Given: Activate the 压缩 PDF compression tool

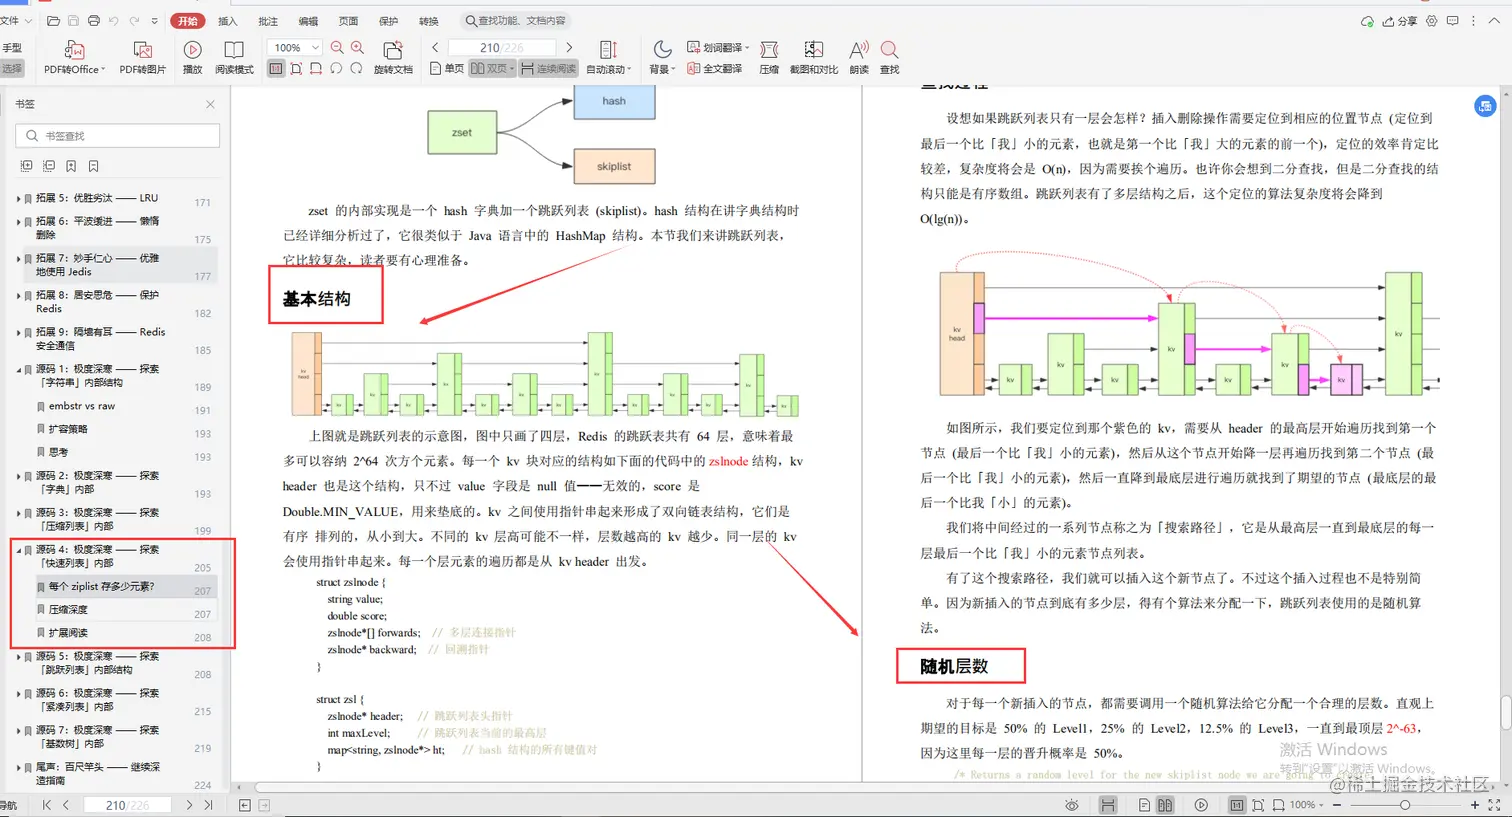Looking at the screenshot, I should [769, 57].
